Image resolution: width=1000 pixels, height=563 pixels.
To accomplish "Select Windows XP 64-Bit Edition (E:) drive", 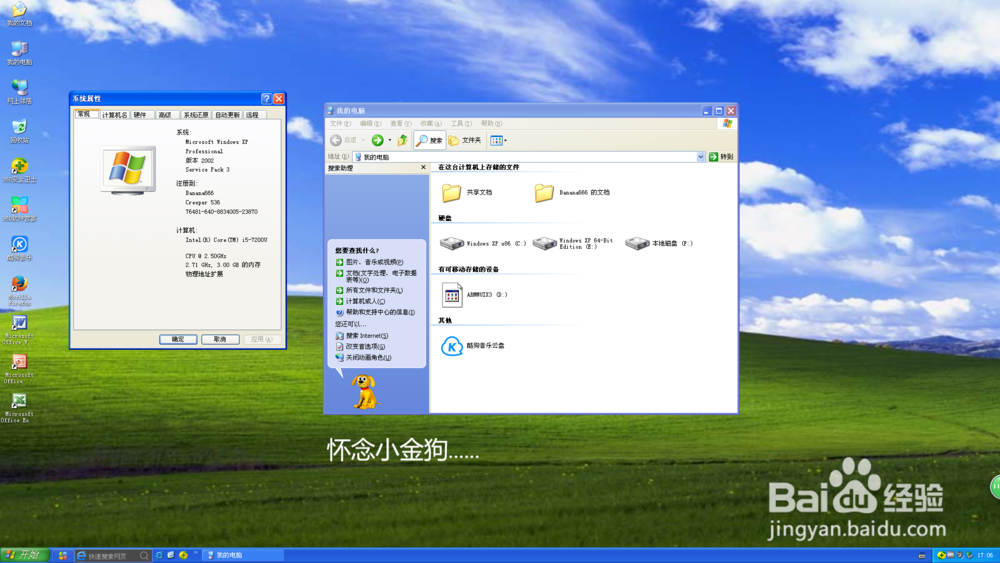I will (573, 244).
